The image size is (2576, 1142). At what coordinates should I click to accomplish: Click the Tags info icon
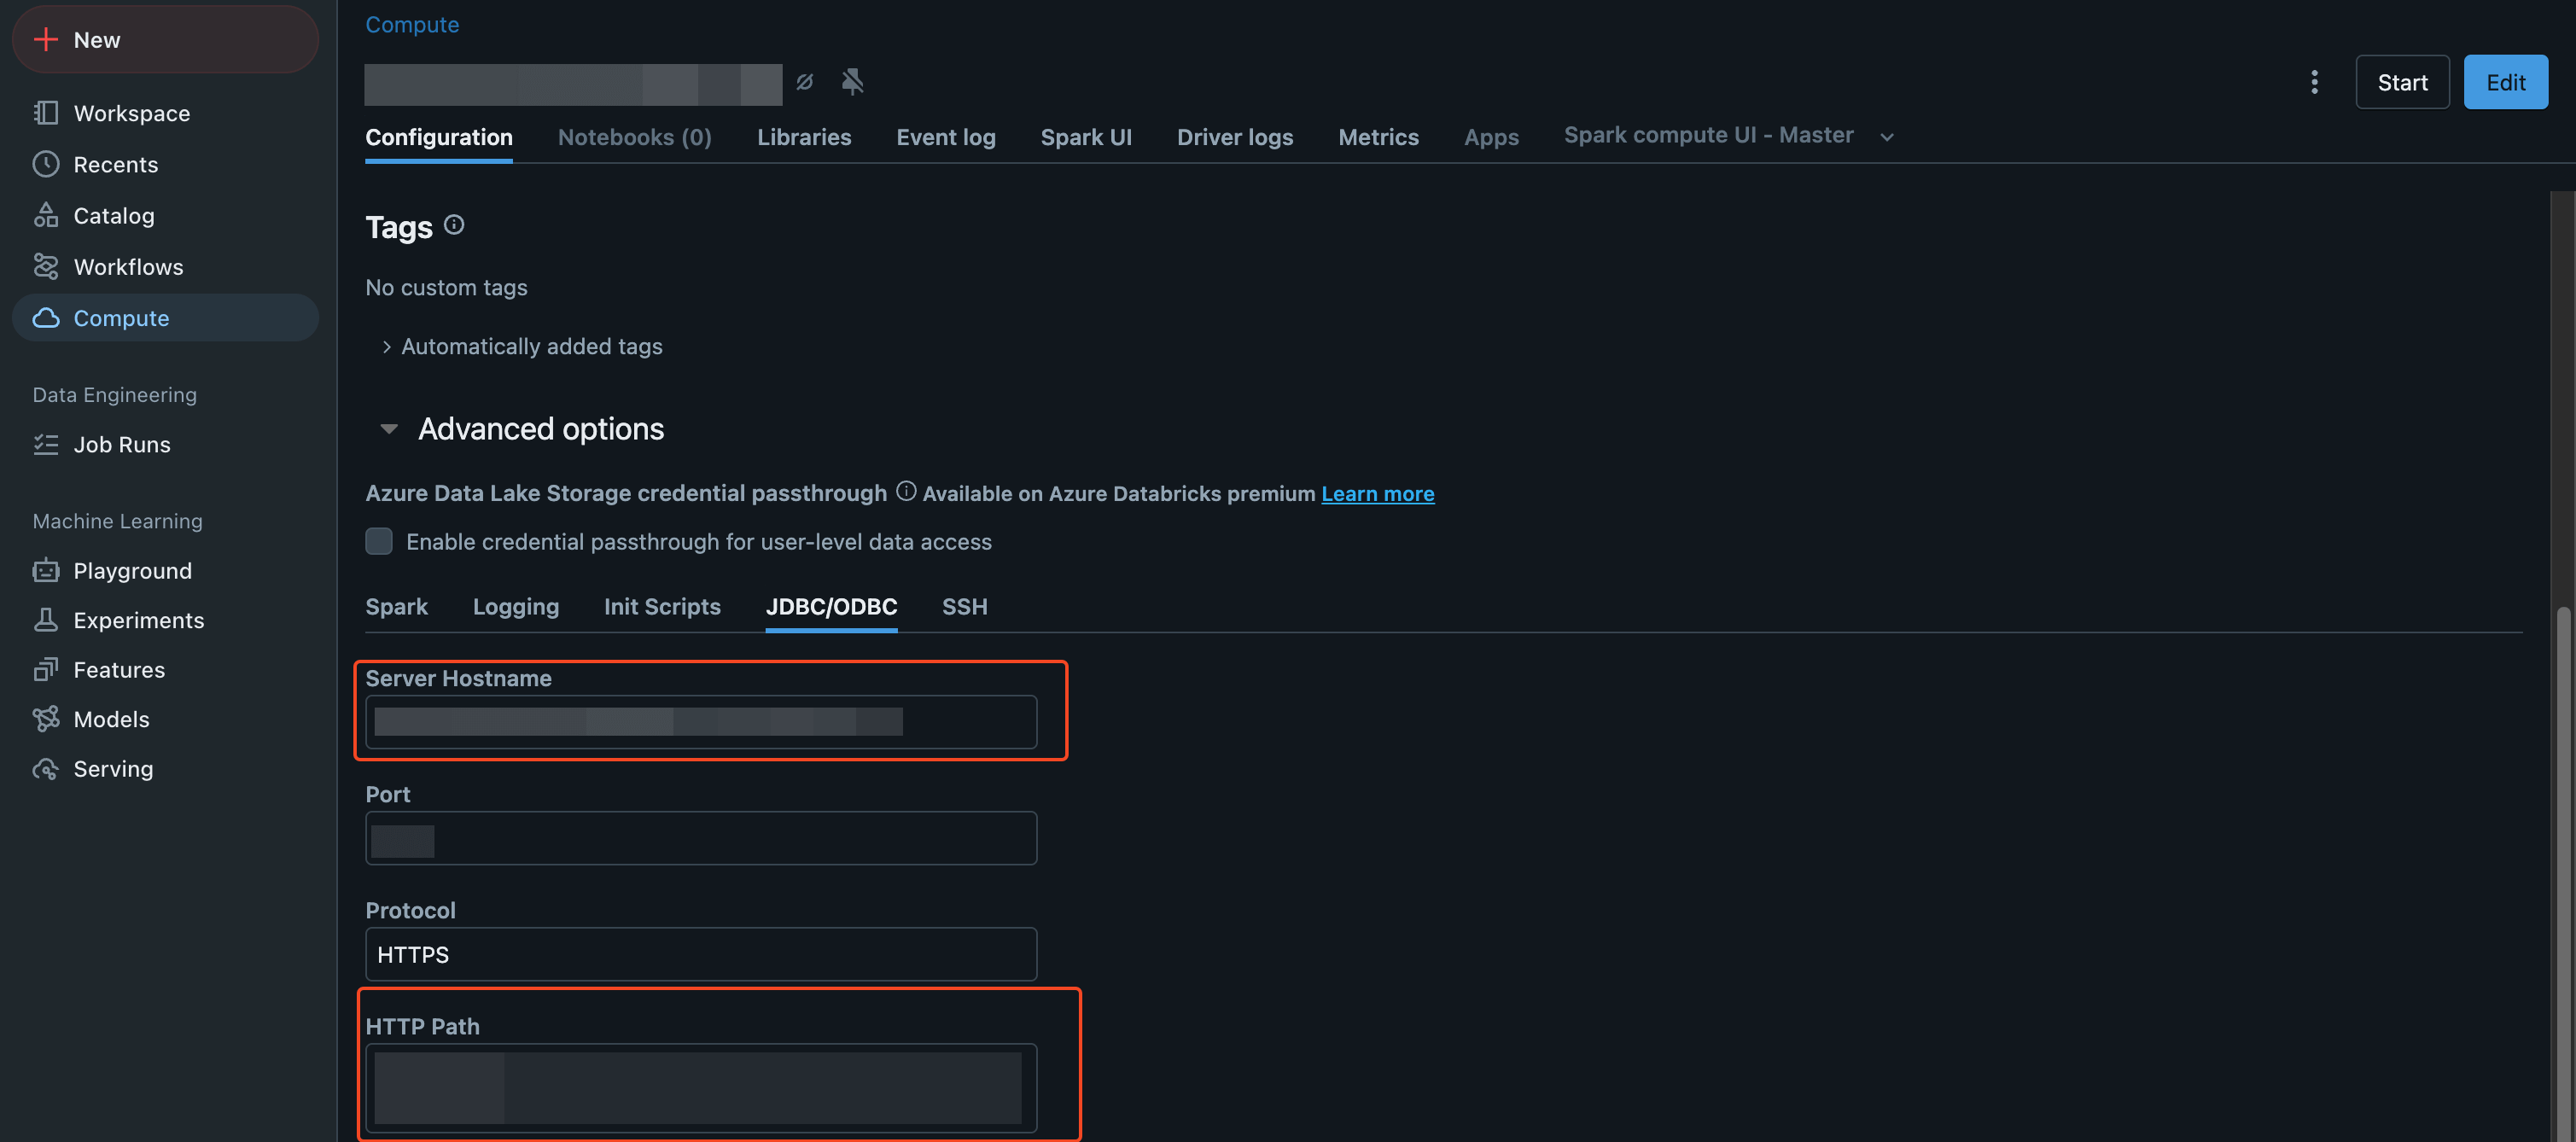(454, 225)
